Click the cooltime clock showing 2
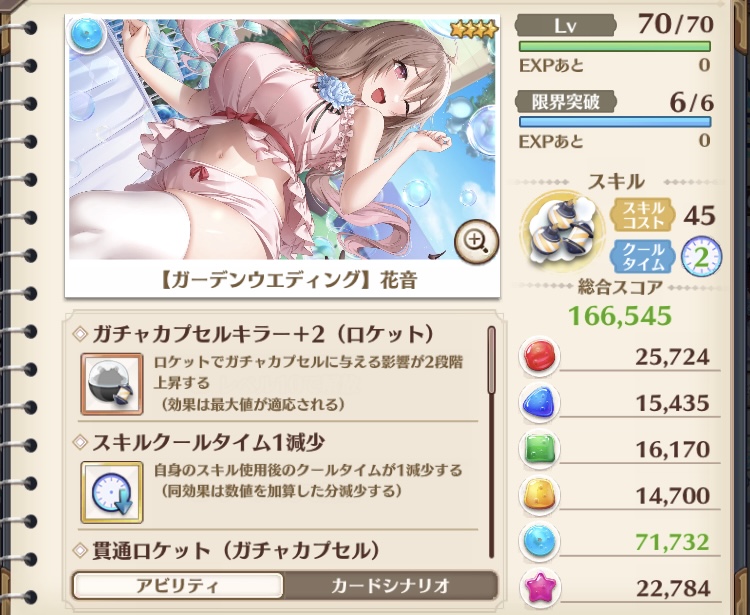Screen dimensions: 750x615 click(701, 257)
